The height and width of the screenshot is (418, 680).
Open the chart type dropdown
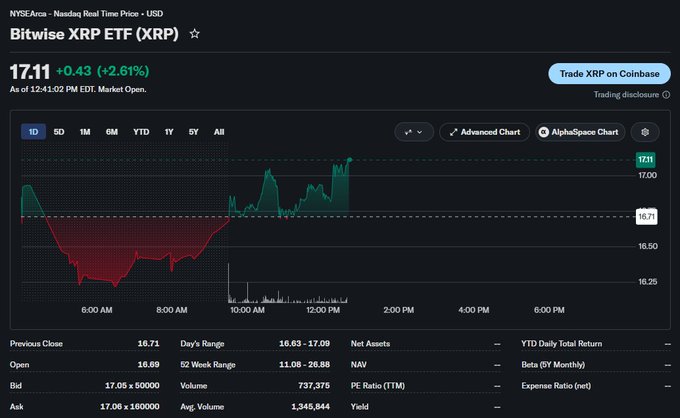tap(414, 132)
